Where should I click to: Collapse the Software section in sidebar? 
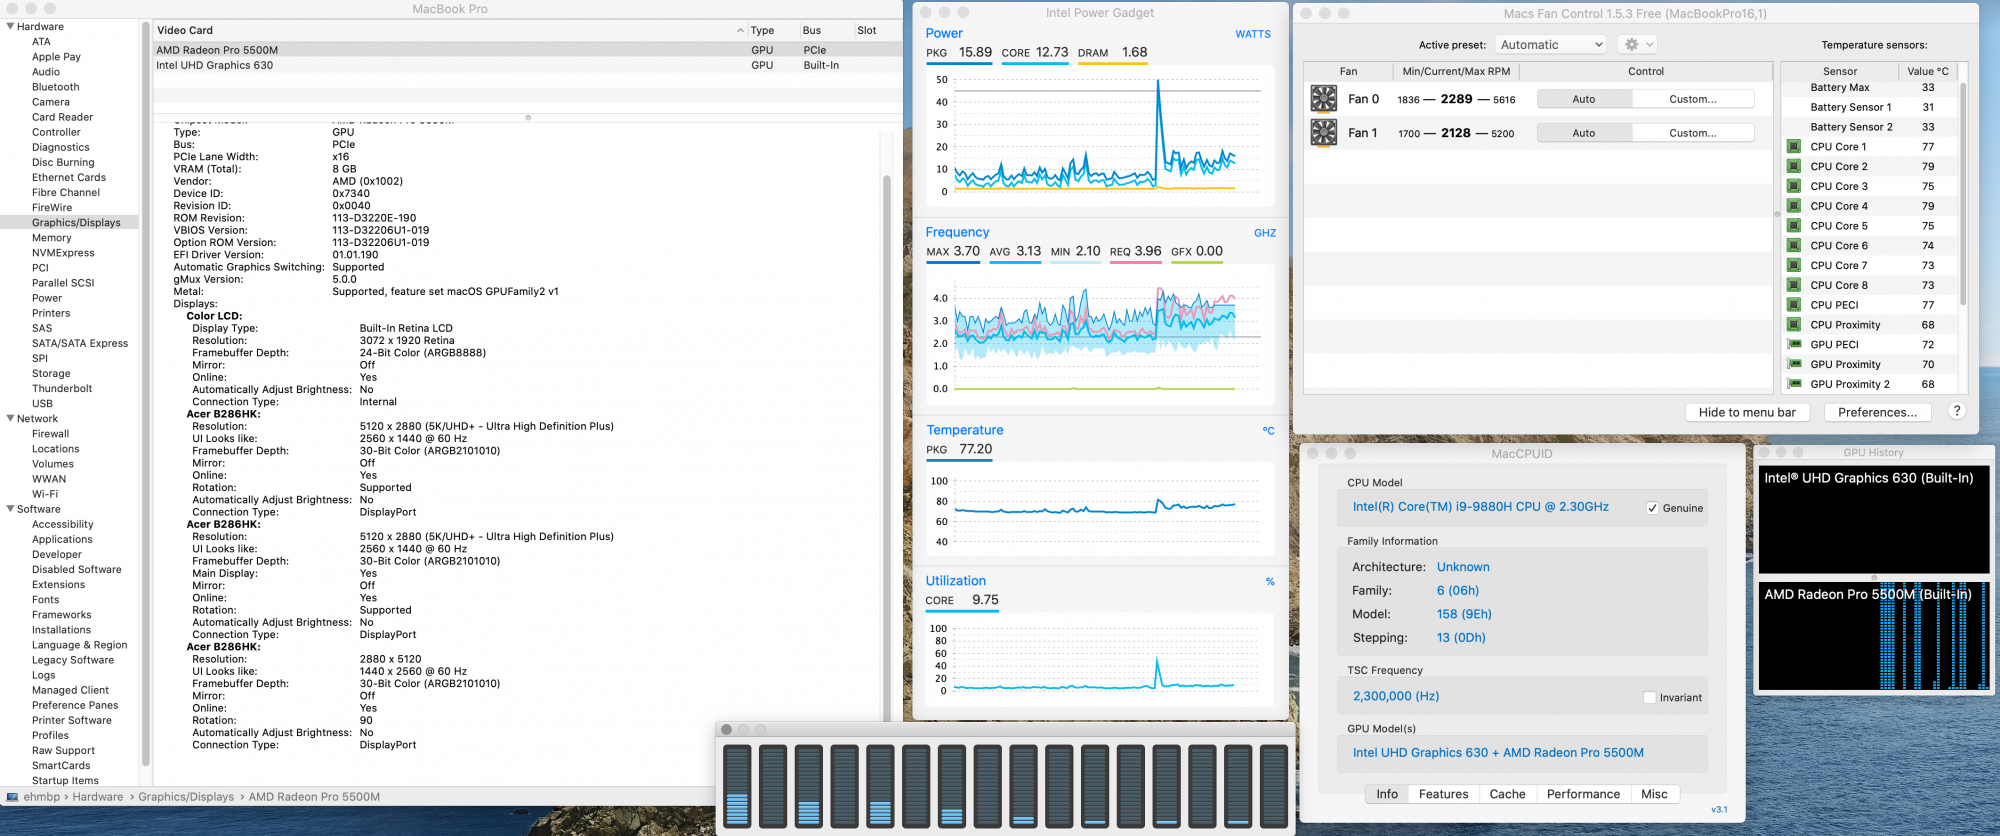10,508
